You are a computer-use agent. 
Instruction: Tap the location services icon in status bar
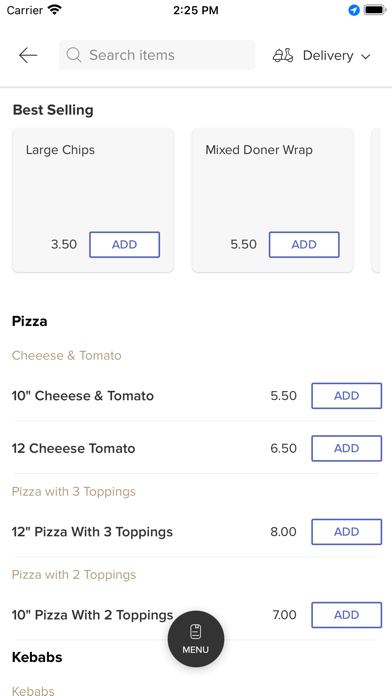[x=354, y=10]
